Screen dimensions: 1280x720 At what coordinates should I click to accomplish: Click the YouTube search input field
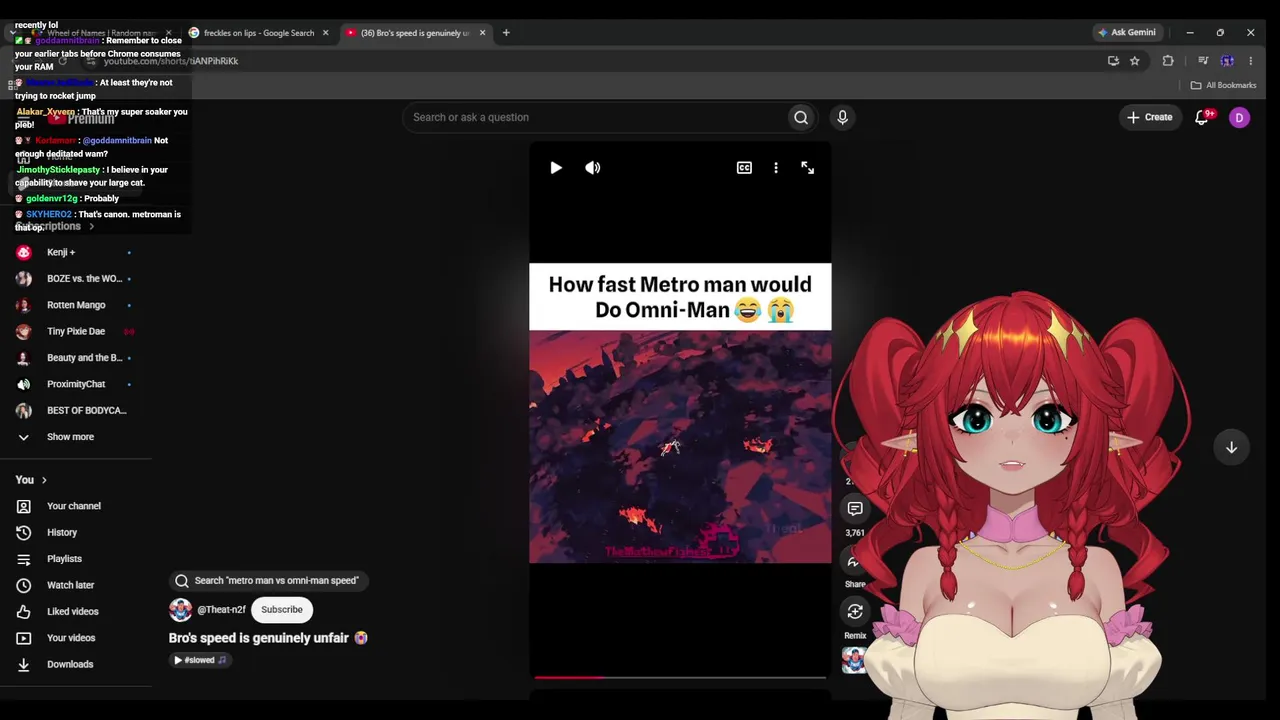pos(594,118)
